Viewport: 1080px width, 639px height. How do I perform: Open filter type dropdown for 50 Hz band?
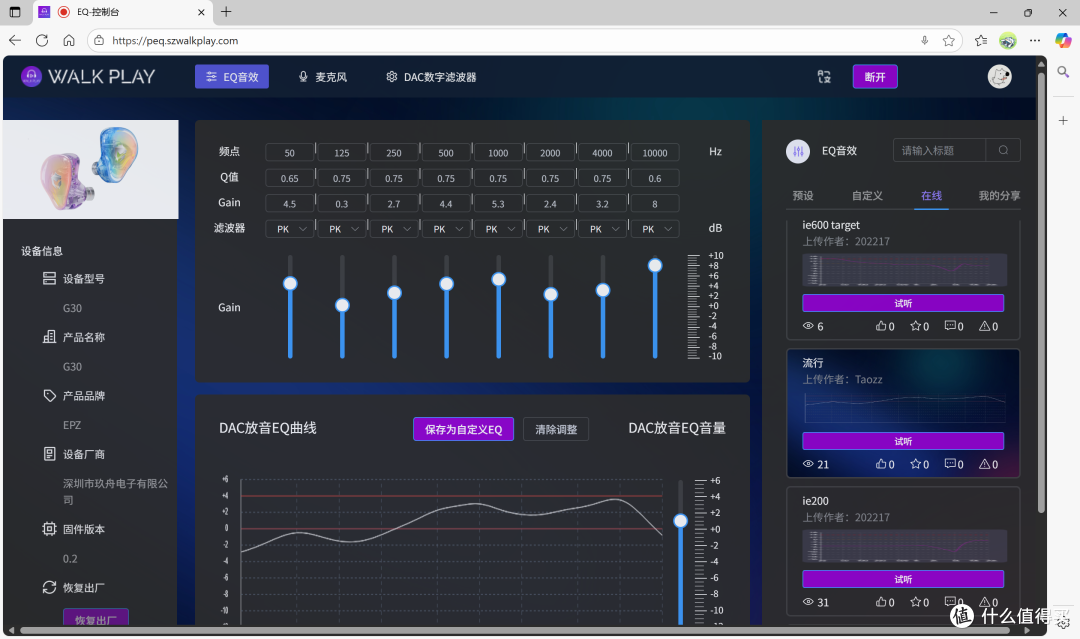tap(290, 229)
